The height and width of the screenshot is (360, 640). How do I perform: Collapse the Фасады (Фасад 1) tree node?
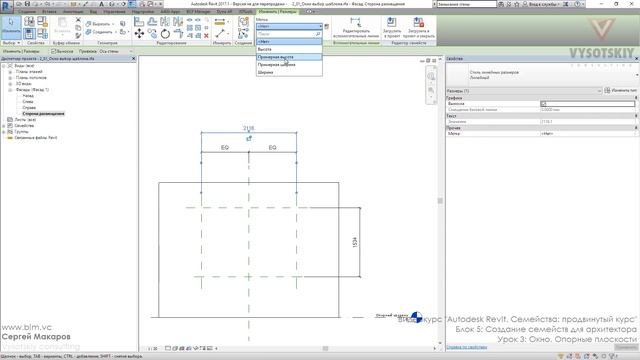(x=10, y=89)
